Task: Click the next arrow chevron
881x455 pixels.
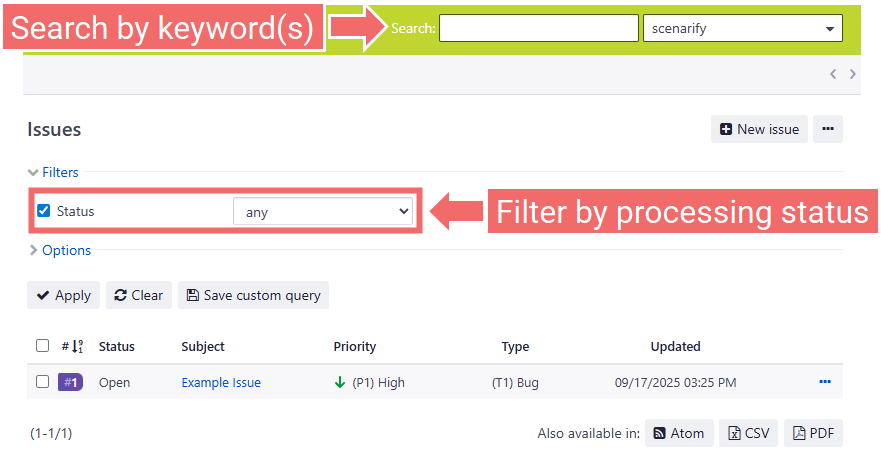Action: point(852,74)
